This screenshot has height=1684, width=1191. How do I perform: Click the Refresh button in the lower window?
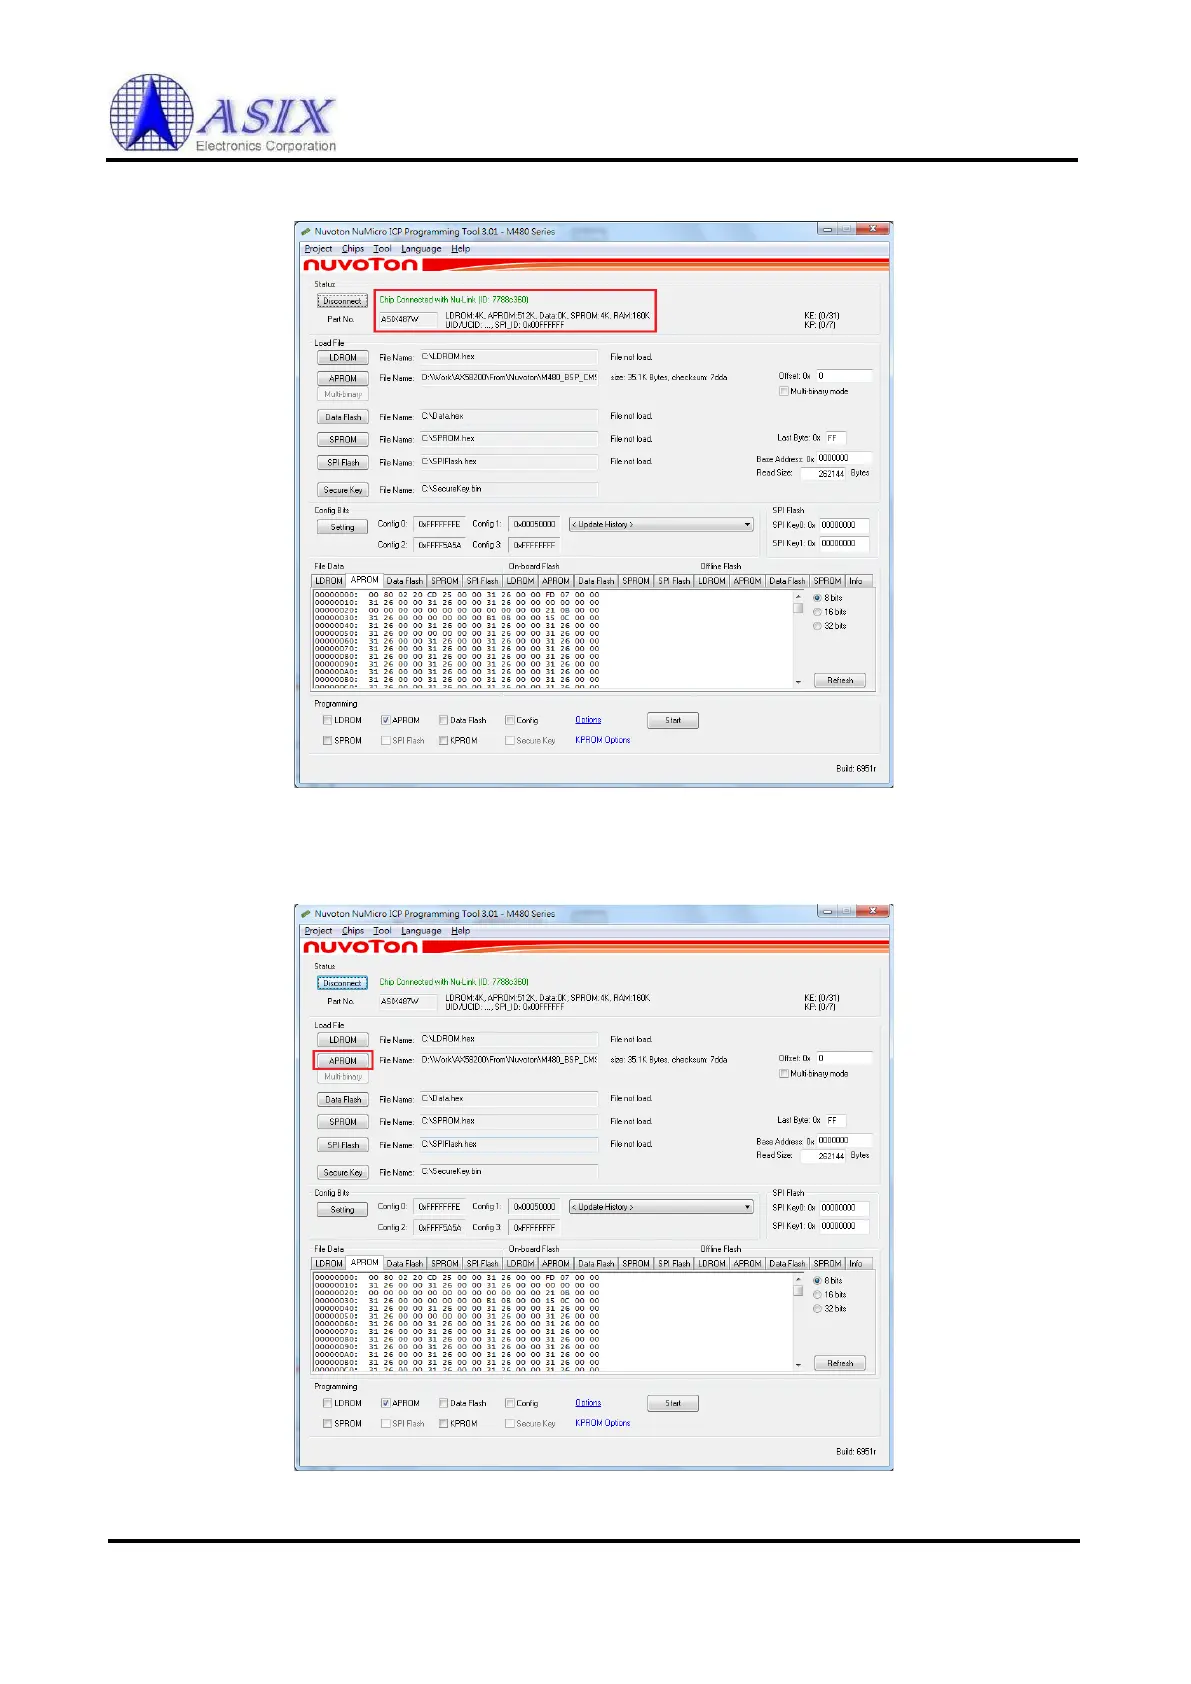840,1364
